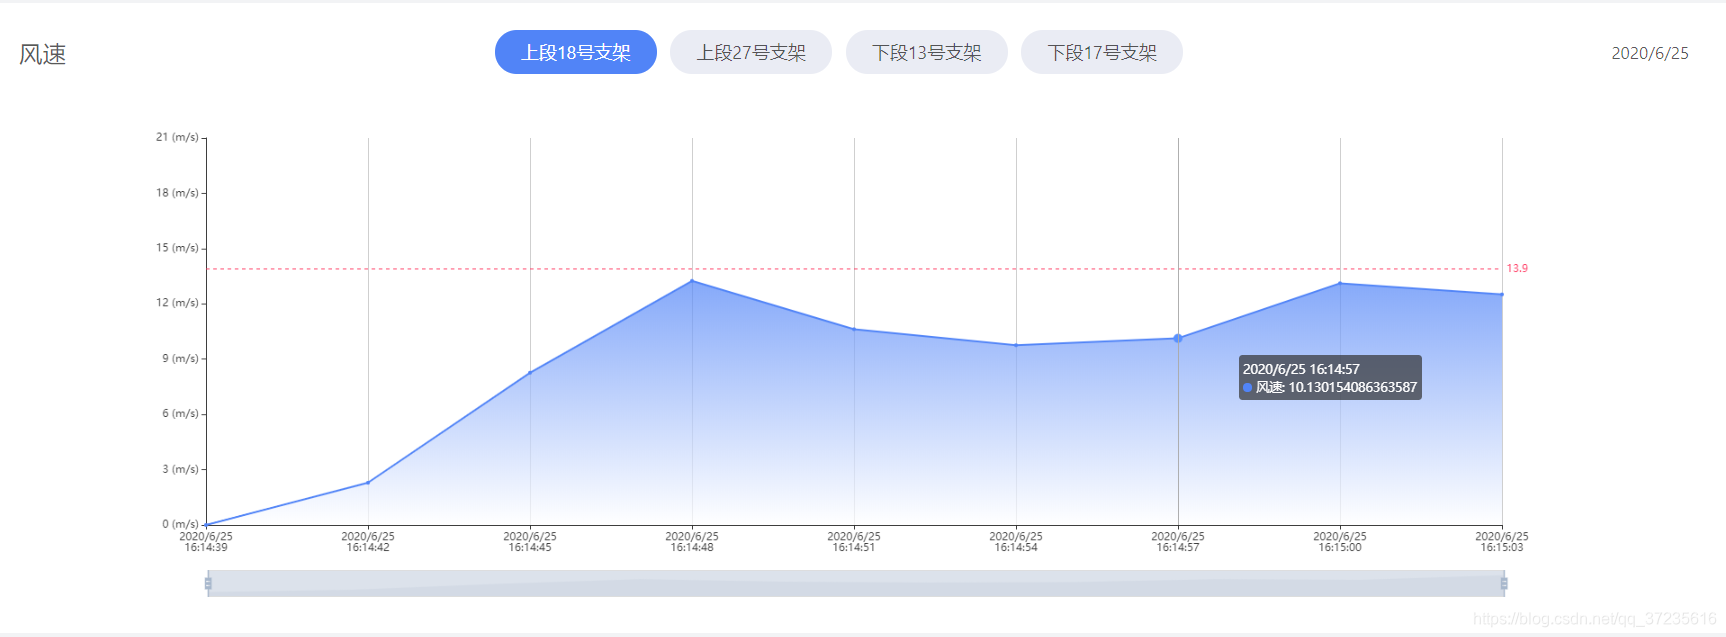This screenshot has width=1726, height=637.
Task: Click the data point at 16:15:00
Action: [1340, 284]
